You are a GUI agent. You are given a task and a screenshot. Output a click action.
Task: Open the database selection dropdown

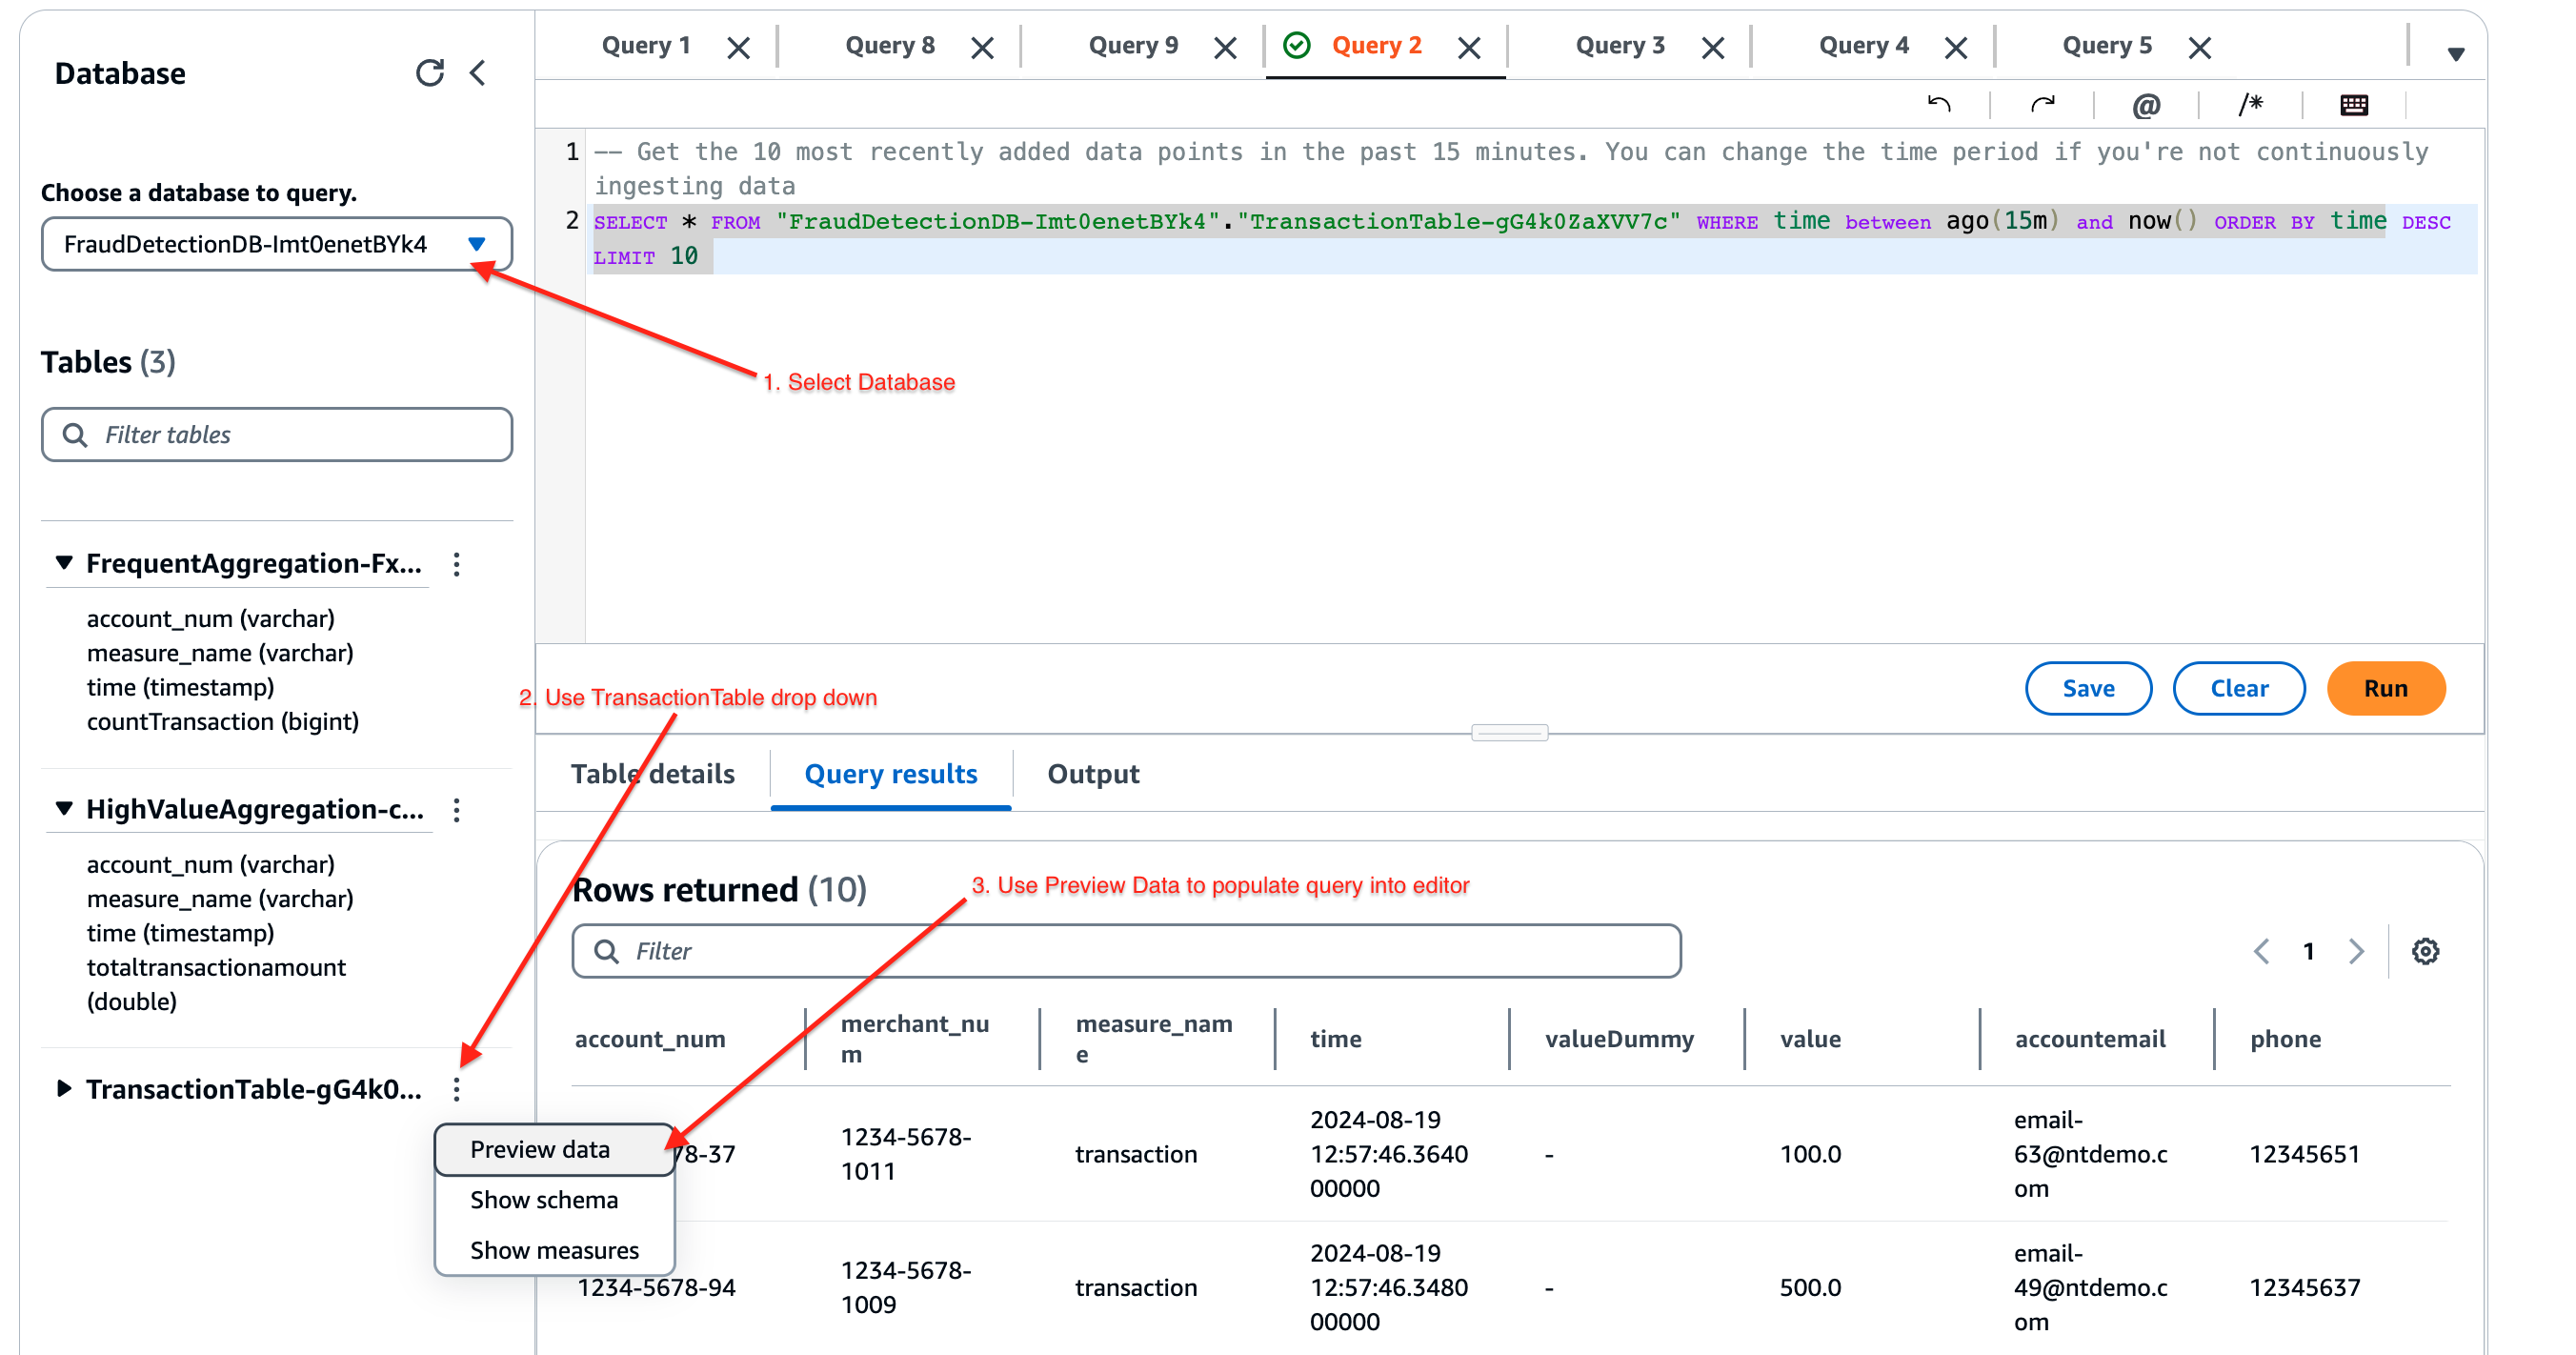277,244
